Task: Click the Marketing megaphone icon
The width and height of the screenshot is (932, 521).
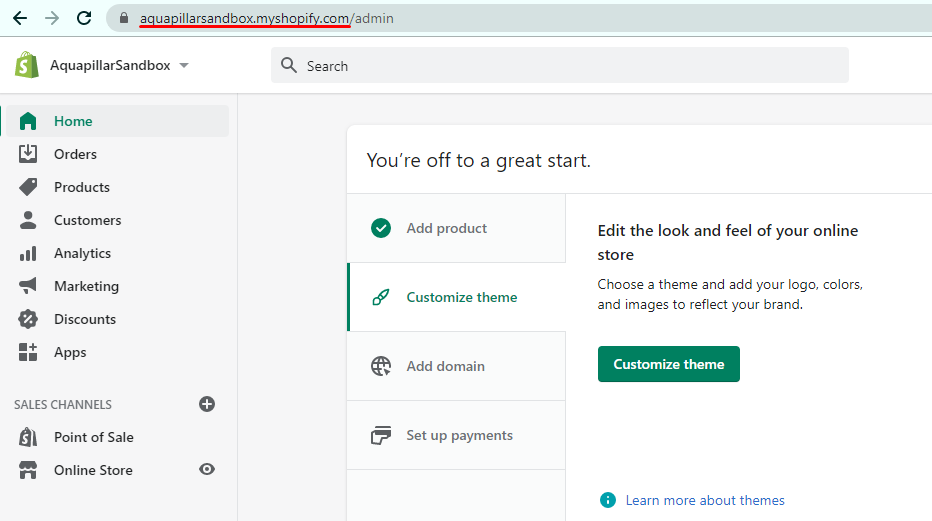Action: pos(28,286)
